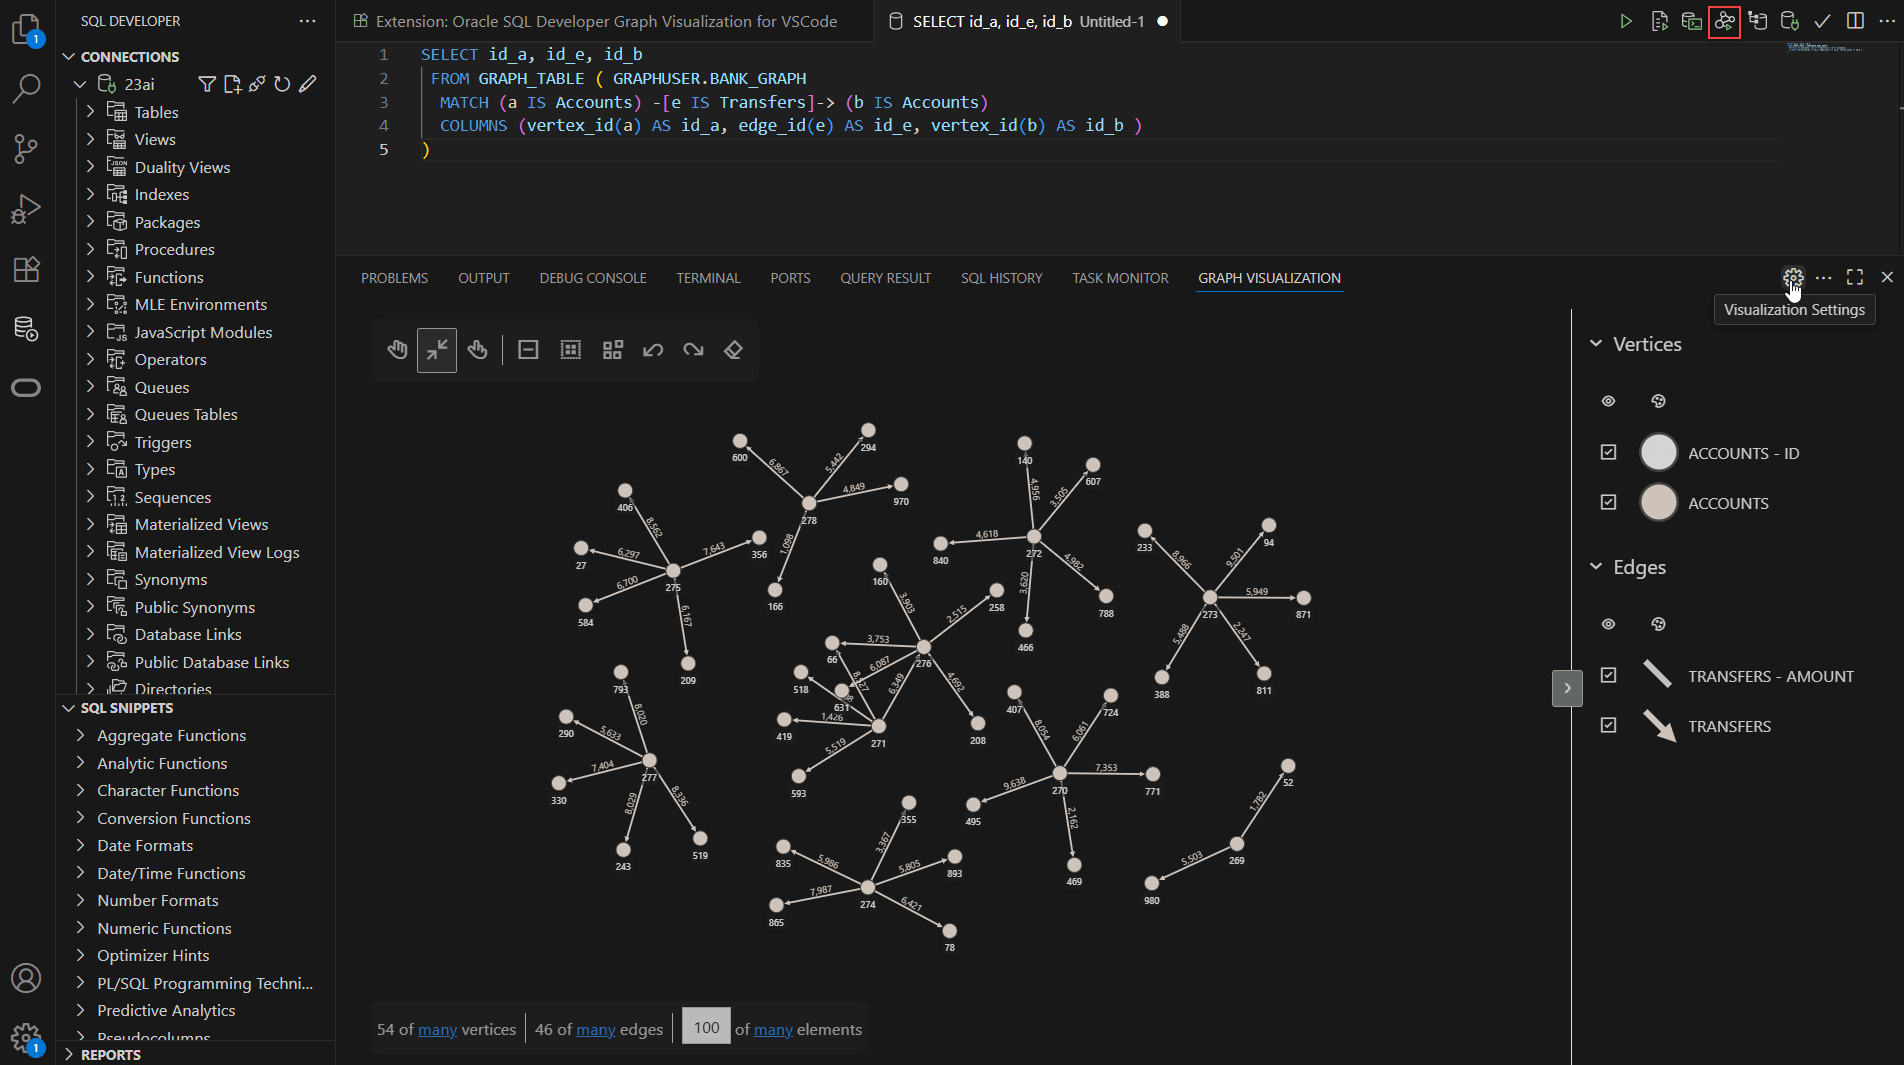This screenshot has height=1065, width=1904.
Task: Collapse the Vertices section
Action: [1596, 344]
